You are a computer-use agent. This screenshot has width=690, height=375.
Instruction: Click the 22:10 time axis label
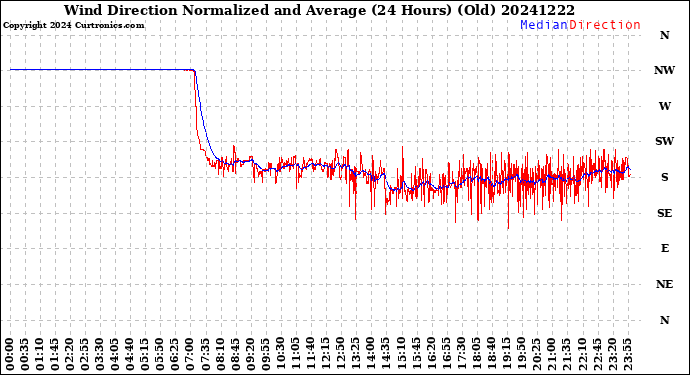[582, 354]
